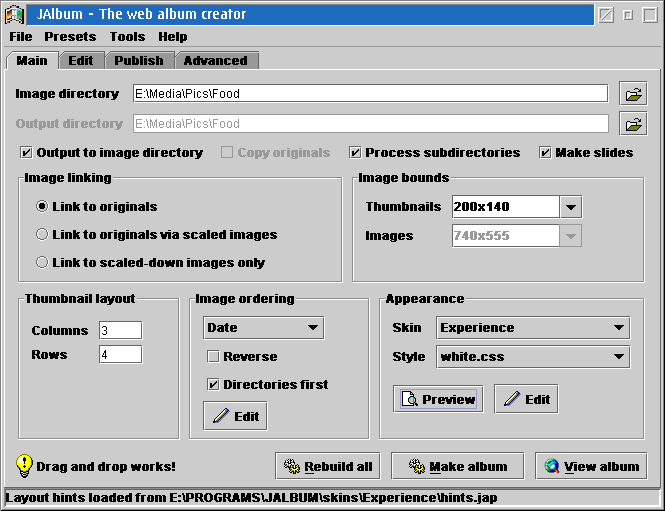The width and height of the screenshot is (665, 511).
Task: Click Edit button in Appearance panel
Action: click(x=526, y=399)
